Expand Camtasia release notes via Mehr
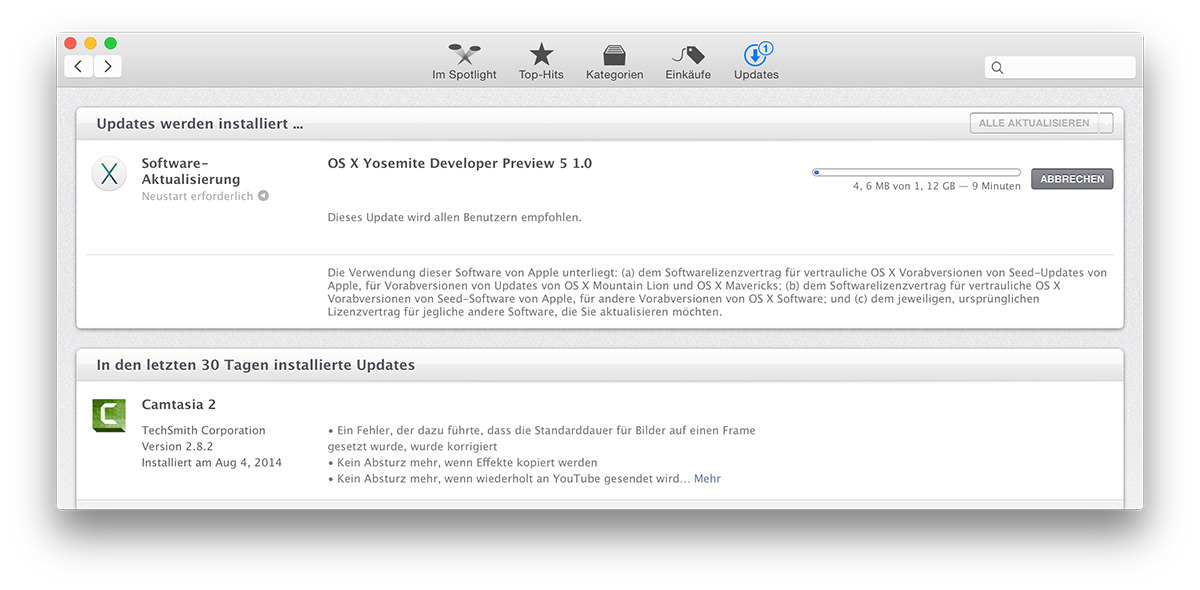The width and height of the screenshot is (1200, 590). [707, 479]
